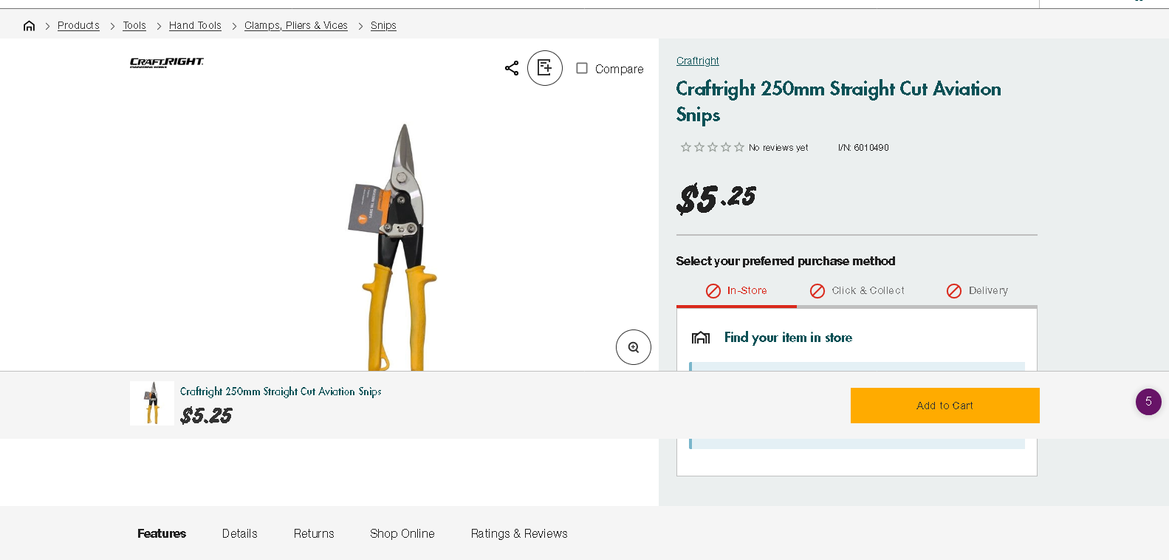The image size is (1169, 560).
Task: Select the In-Store purchase method
Action: coord(736,291)
